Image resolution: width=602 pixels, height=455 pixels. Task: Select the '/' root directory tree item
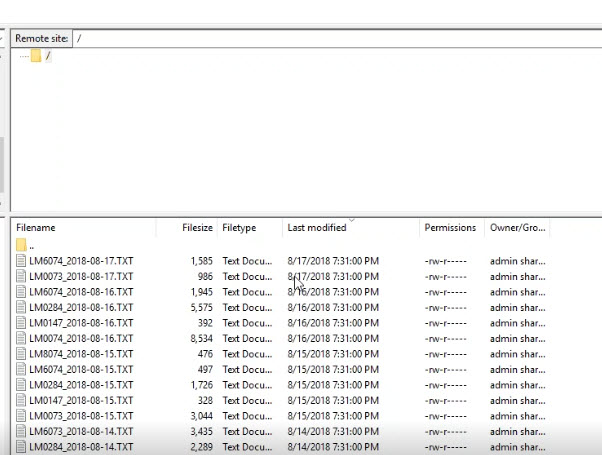click(47, 56)
